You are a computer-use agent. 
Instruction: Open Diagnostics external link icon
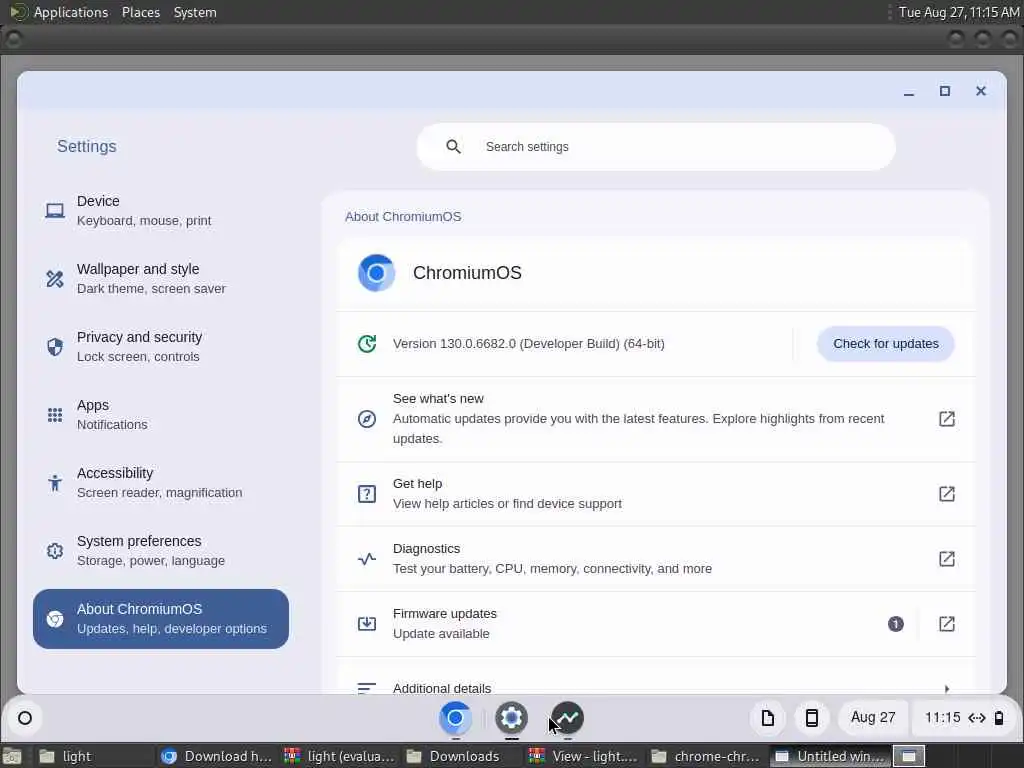pos(947,559)
